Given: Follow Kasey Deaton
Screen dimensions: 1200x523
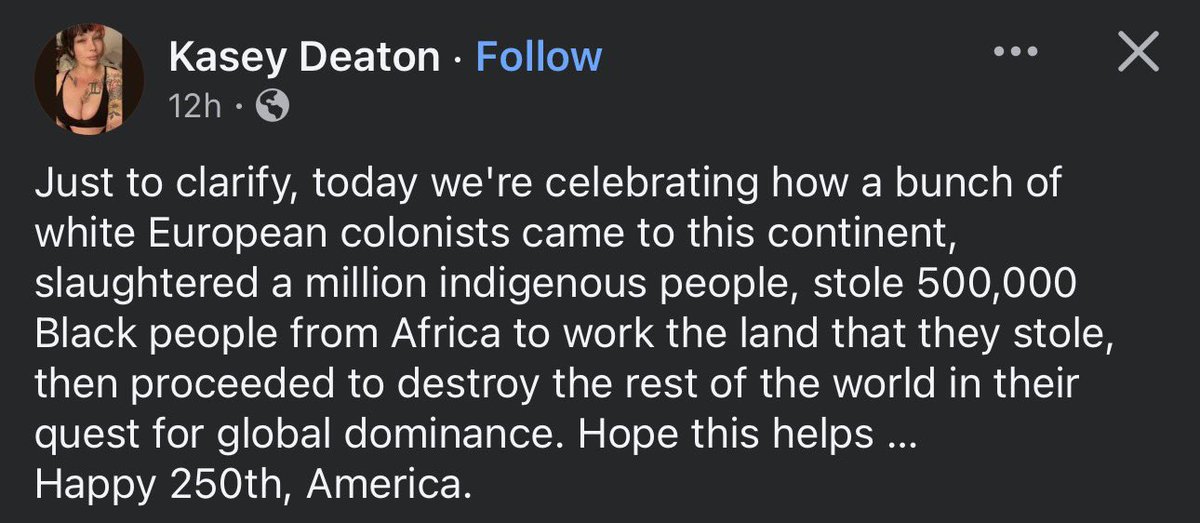Looking at the screenshot, I should [539, 57].
